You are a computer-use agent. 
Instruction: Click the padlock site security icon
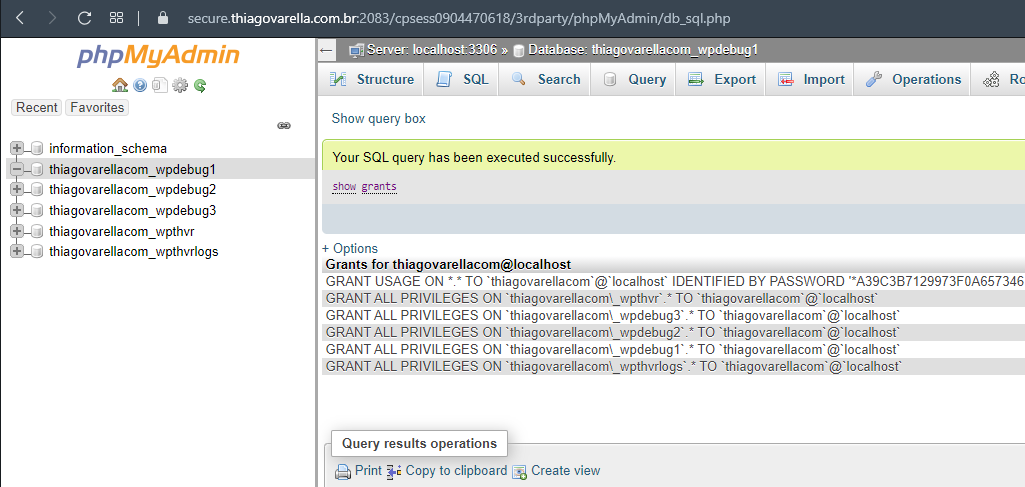coord(163,18)
